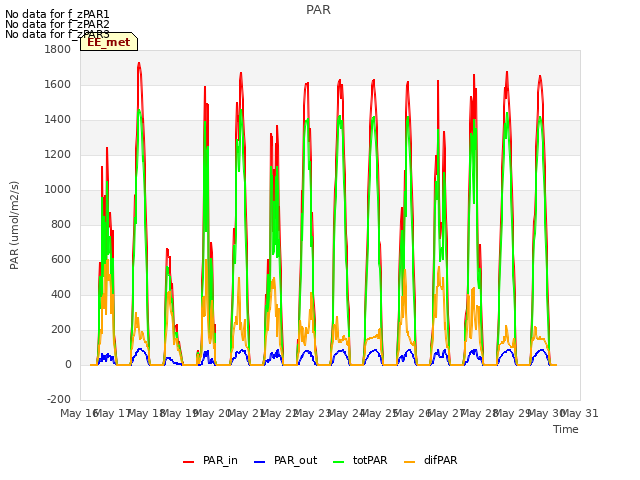
Task: Click the 1200 y-axis tick label
Action: pos(58,155)
